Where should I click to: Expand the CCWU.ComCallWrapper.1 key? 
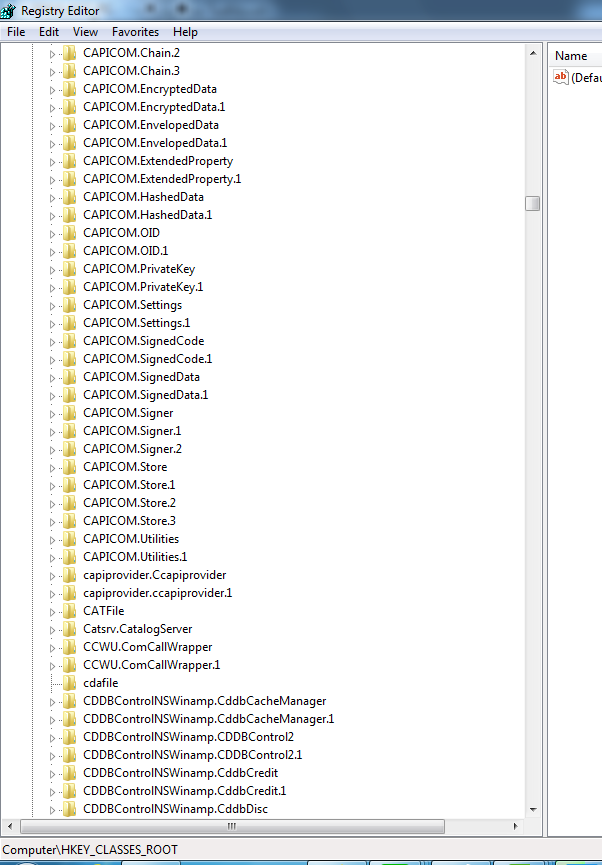[52, 666]
